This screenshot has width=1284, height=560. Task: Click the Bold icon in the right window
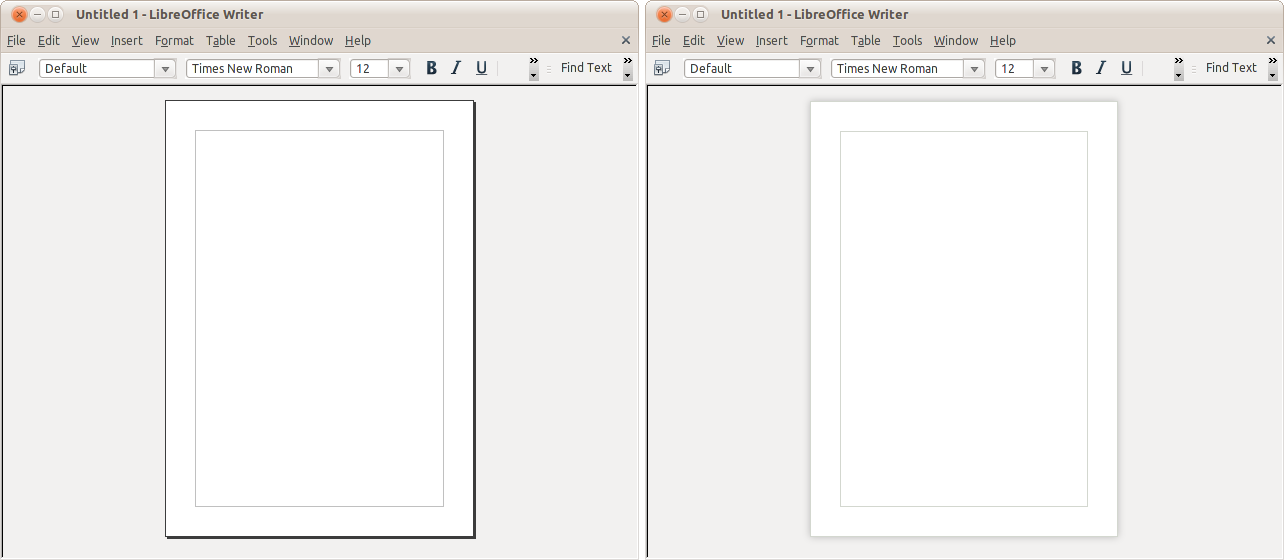pyautogui.click(x=1076, y=68)
